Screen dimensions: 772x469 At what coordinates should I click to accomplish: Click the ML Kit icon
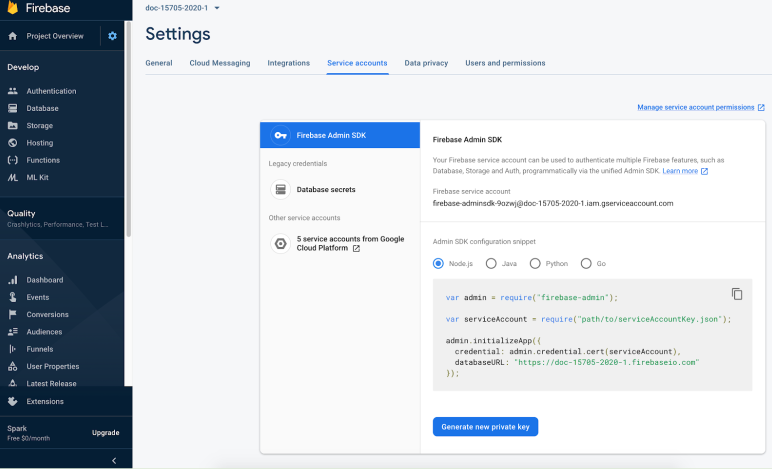point(13,177)
